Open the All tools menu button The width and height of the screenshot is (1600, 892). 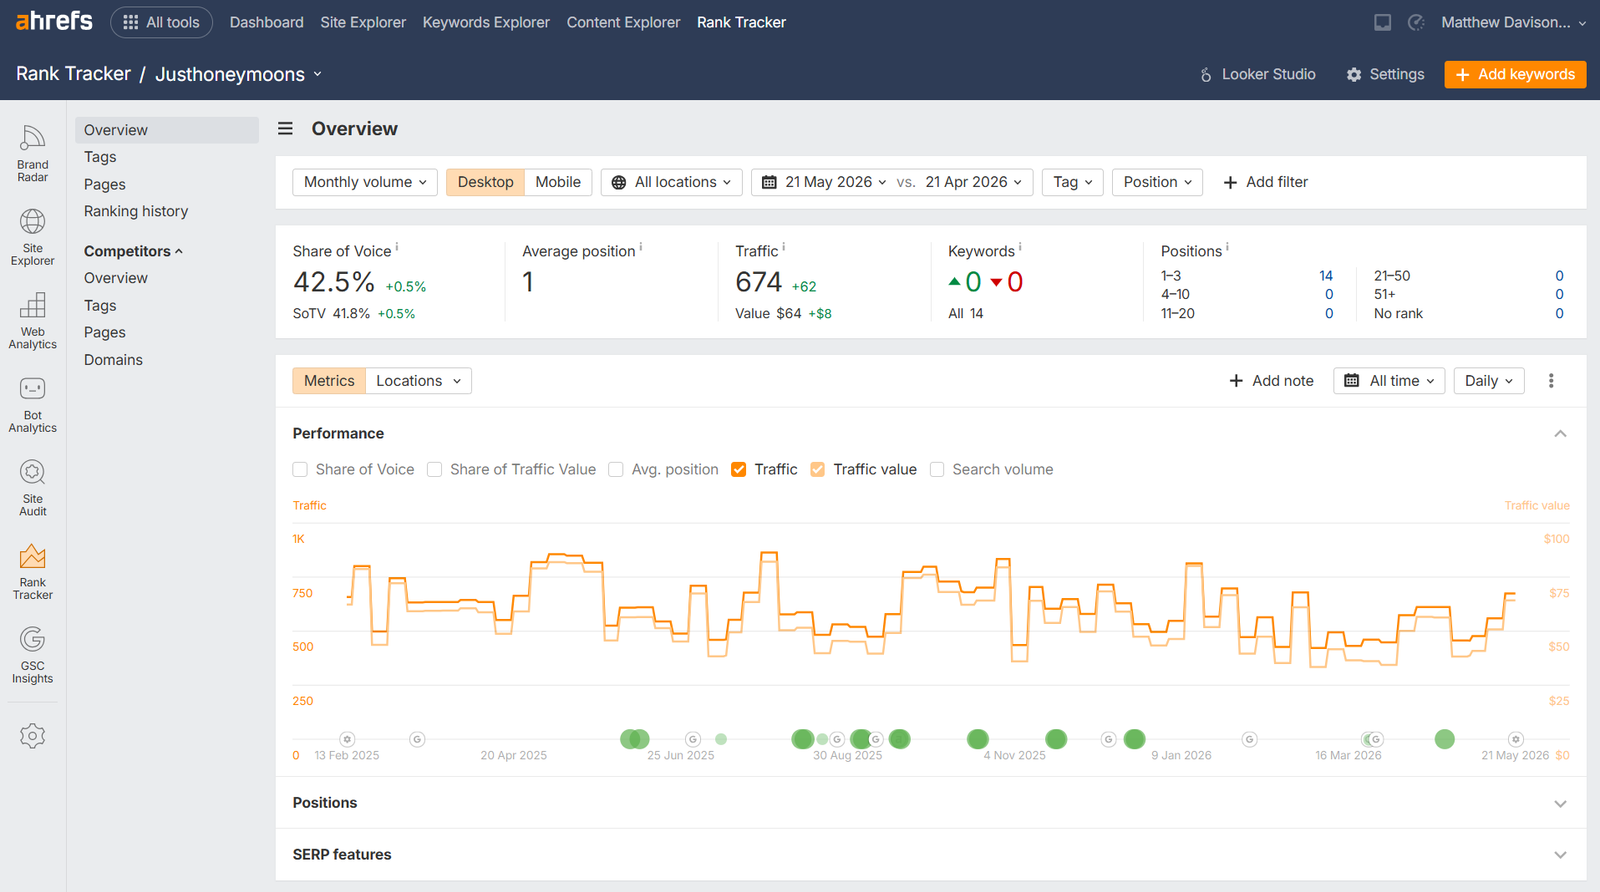(x=161, y=22)
